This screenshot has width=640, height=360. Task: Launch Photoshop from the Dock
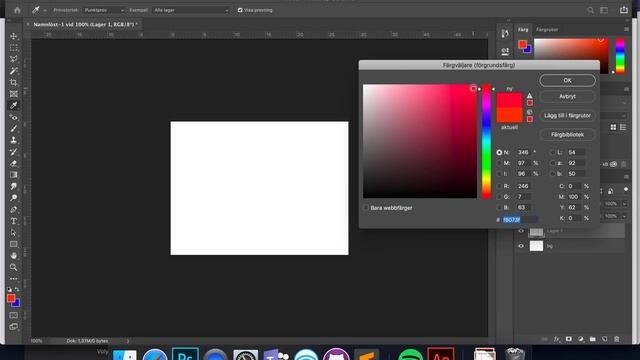pyautogui.click(x=185, y=354)
